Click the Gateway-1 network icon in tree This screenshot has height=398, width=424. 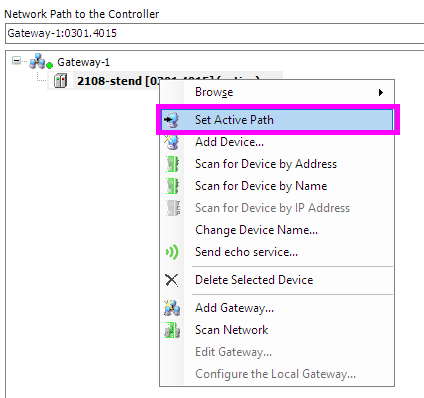tap(41, 61)
